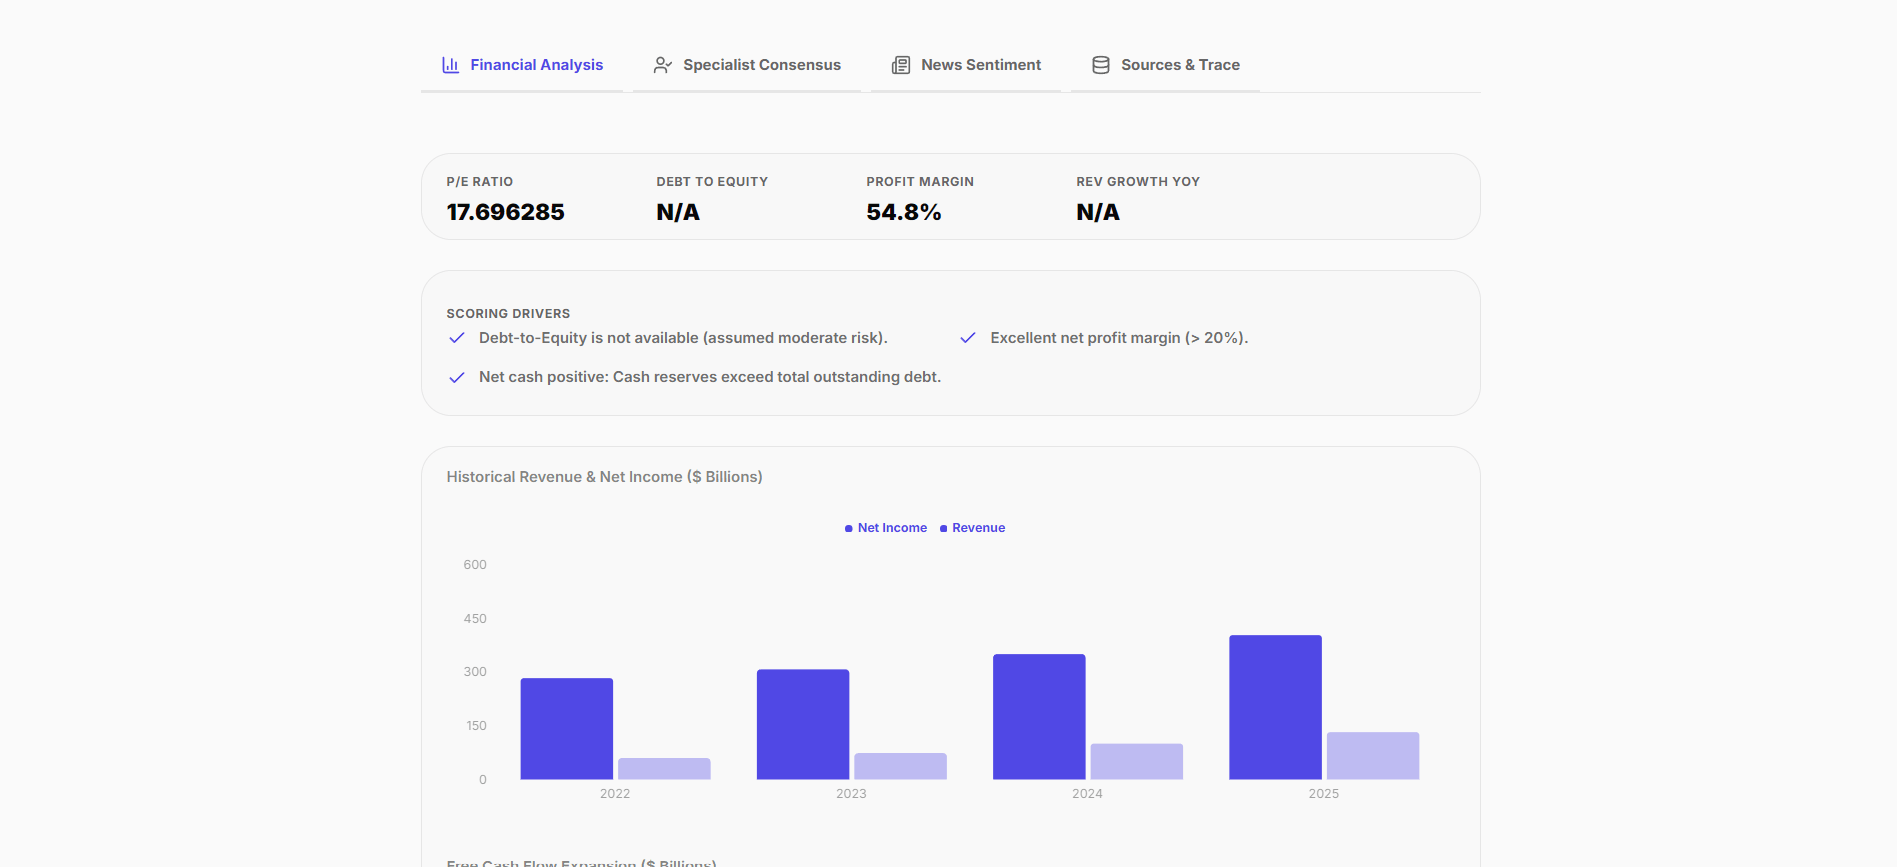Click the 600 y-axis tick label
Screen dimensions: 1897x867
pos(475,565)
